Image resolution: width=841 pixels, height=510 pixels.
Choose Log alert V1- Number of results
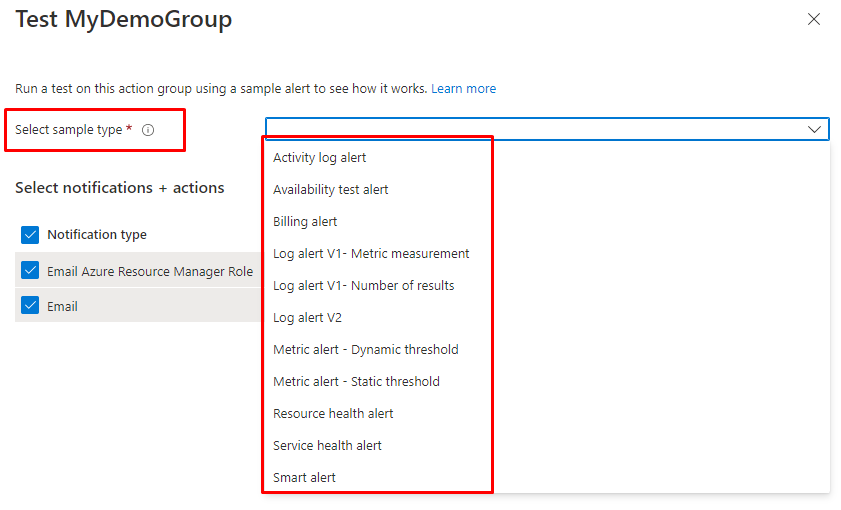point(364,285)
